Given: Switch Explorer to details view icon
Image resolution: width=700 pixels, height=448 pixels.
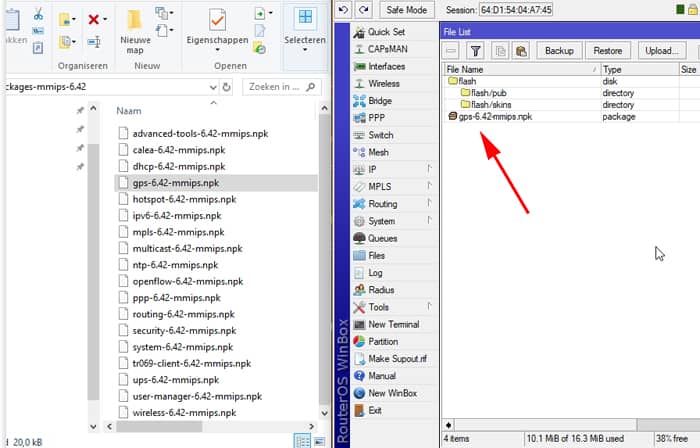Looking at the screenshot, I should point(302,441).
